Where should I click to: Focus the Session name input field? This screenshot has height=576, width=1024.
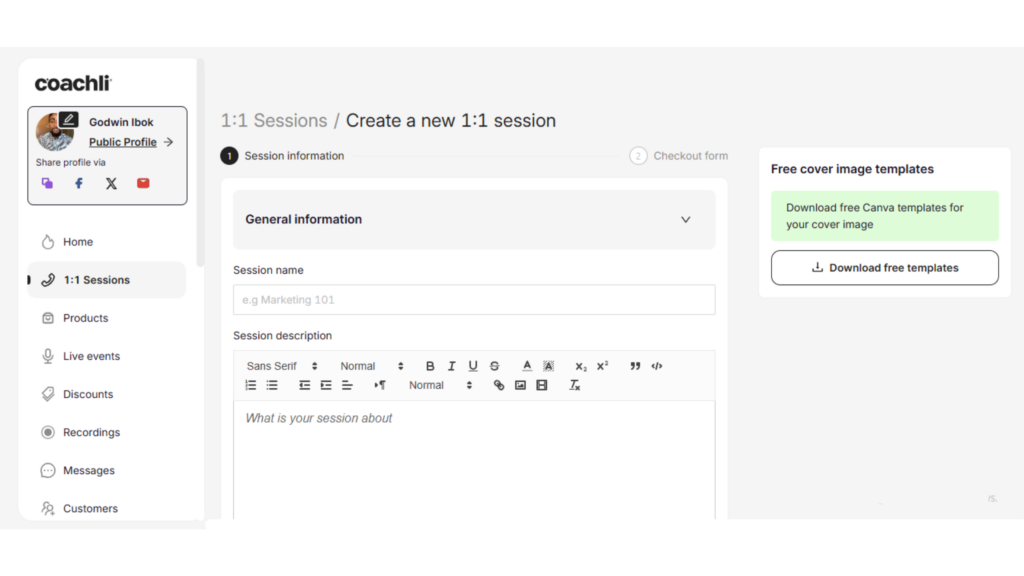point(474,300)
